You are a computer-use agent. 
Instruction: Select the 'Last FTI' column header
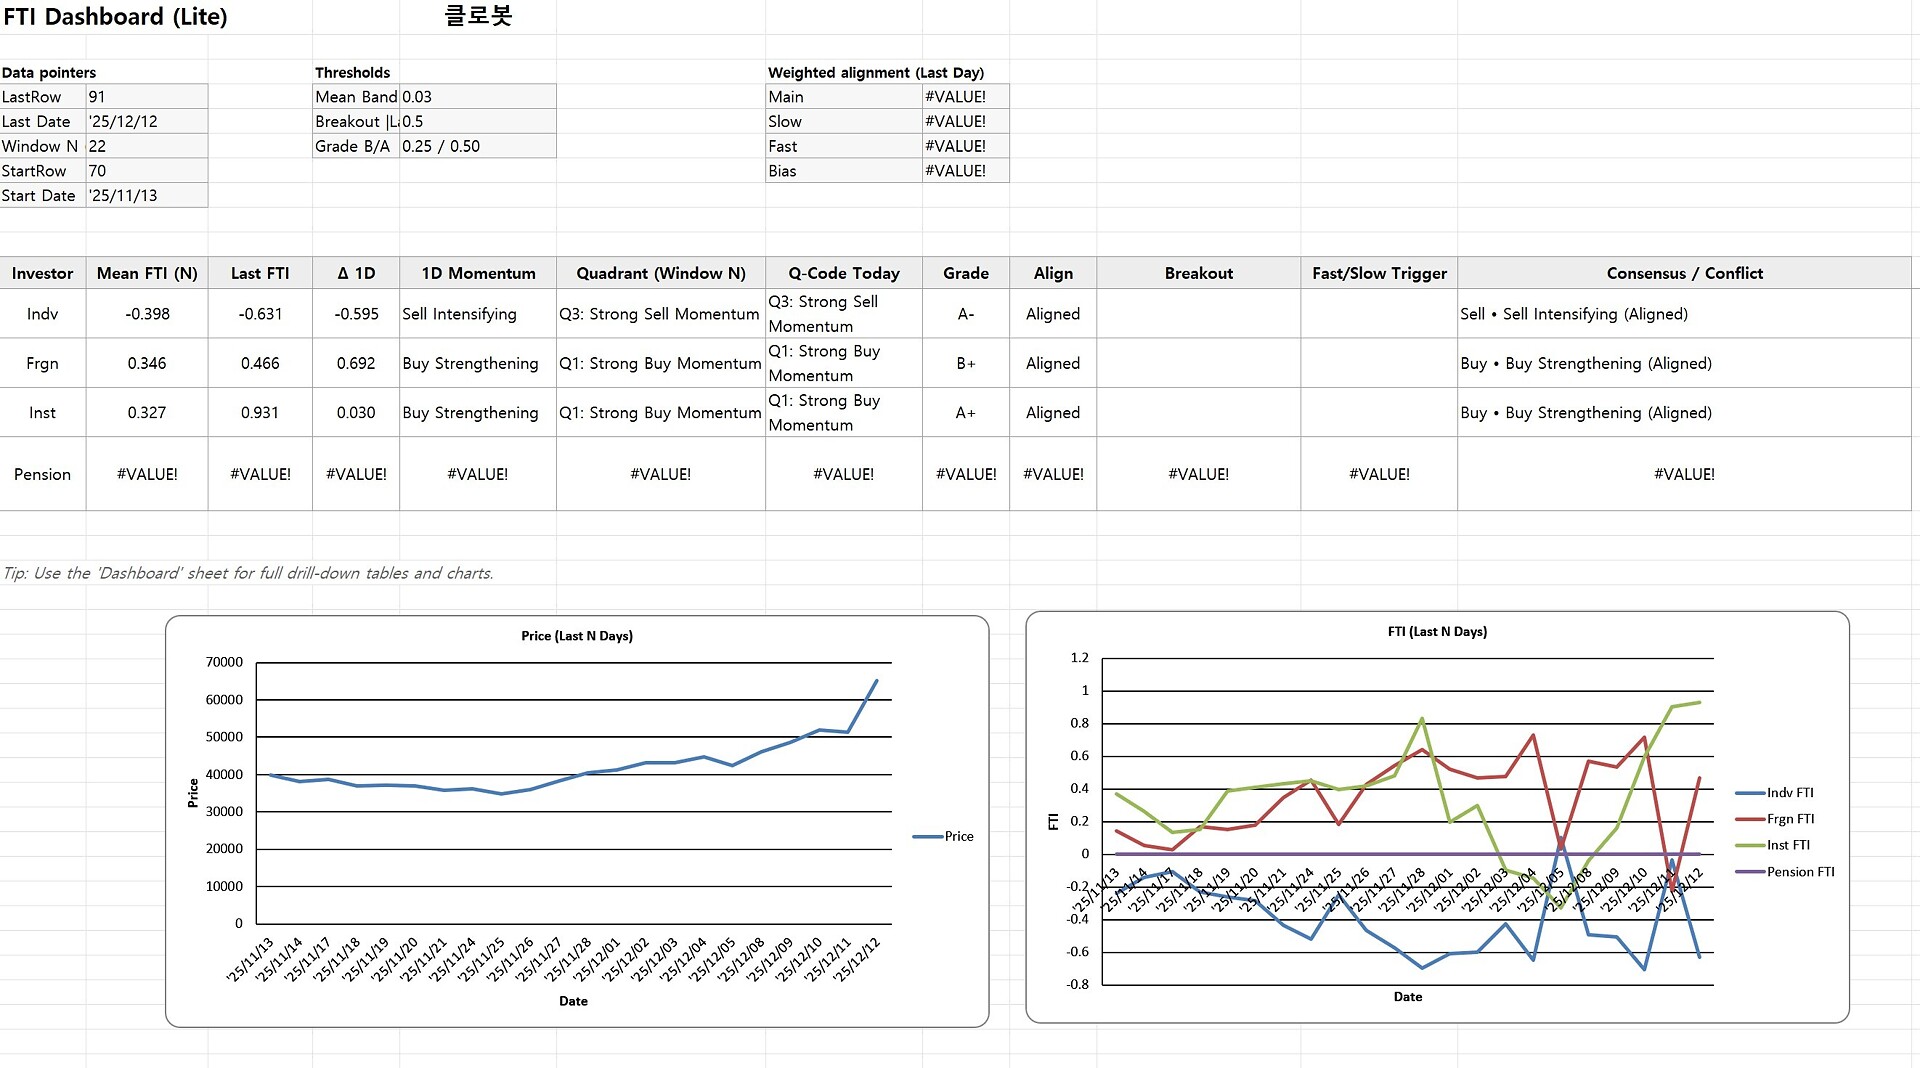coord(260,273)
